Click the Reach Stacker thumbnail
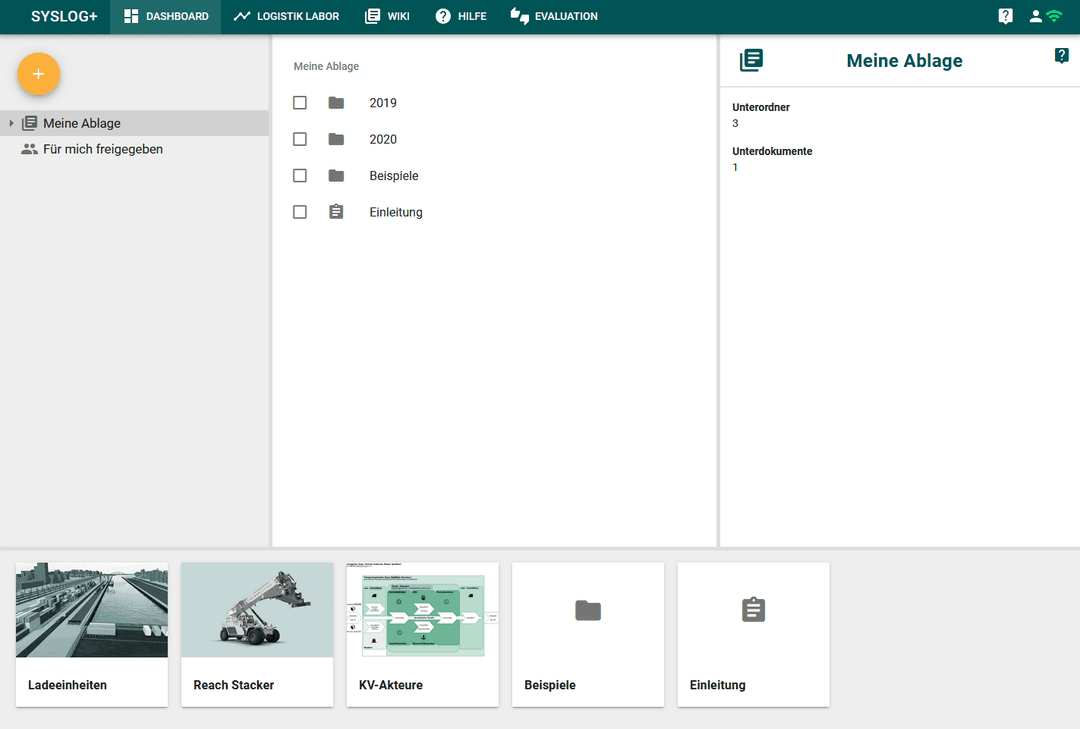The height and width of the screenshot is (729, 1080). coord(257,610)
